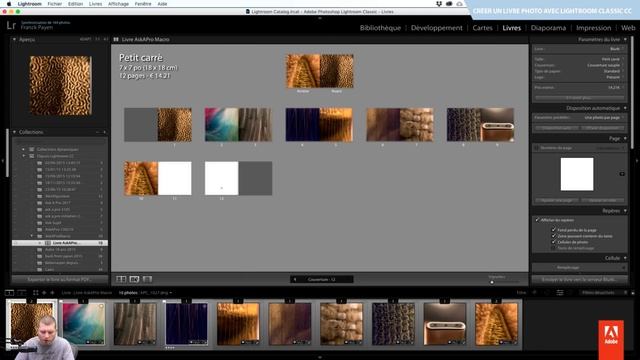The height and width of the screenshot is (360, 640).
Task: Collapse Aperçu panel triangle
Action: (x=14, y=40)
